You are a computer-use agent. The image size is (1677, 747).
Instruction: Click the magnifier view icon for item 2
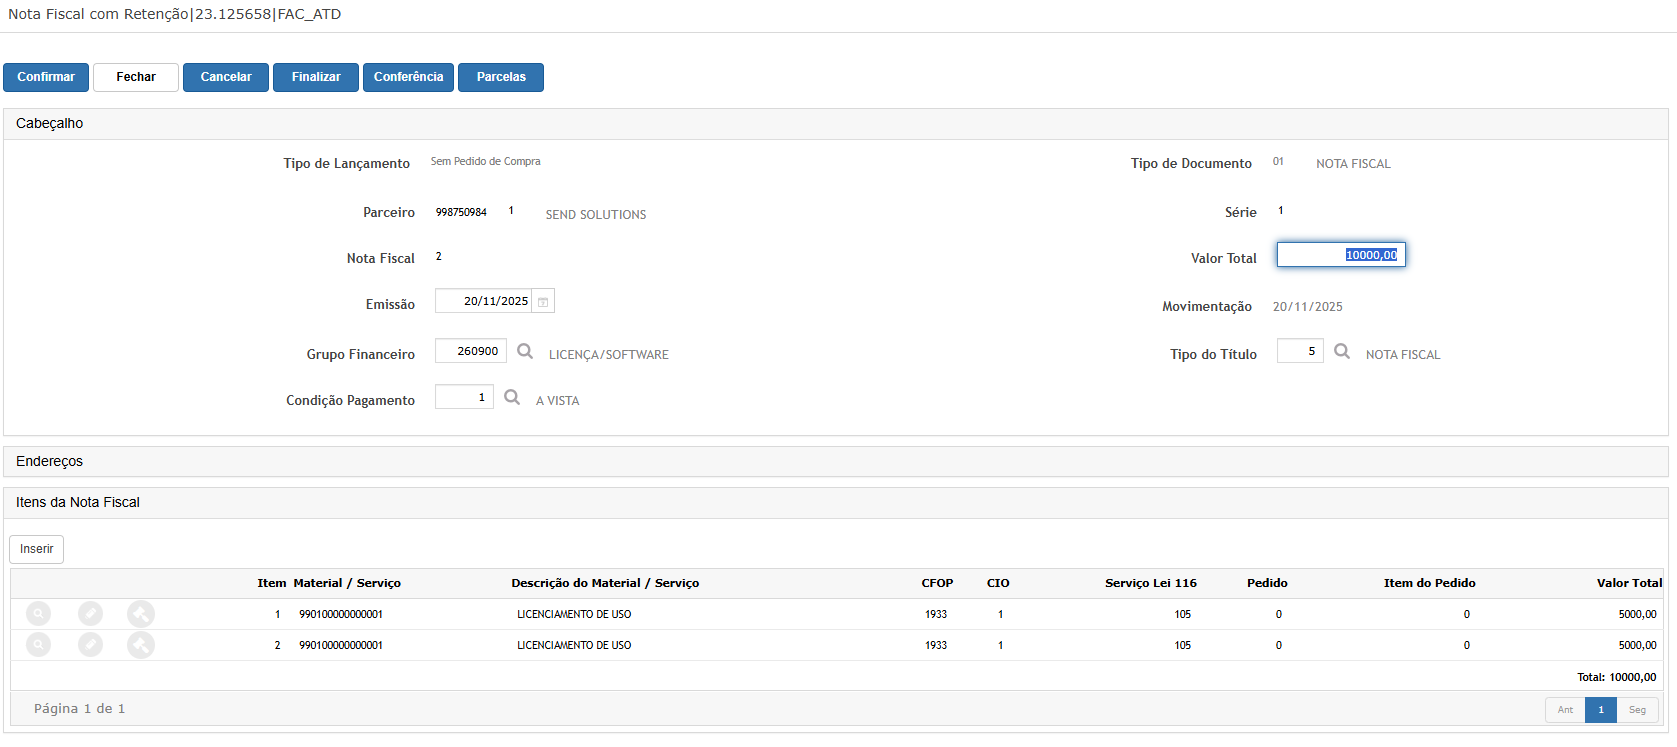coord(38,645)
